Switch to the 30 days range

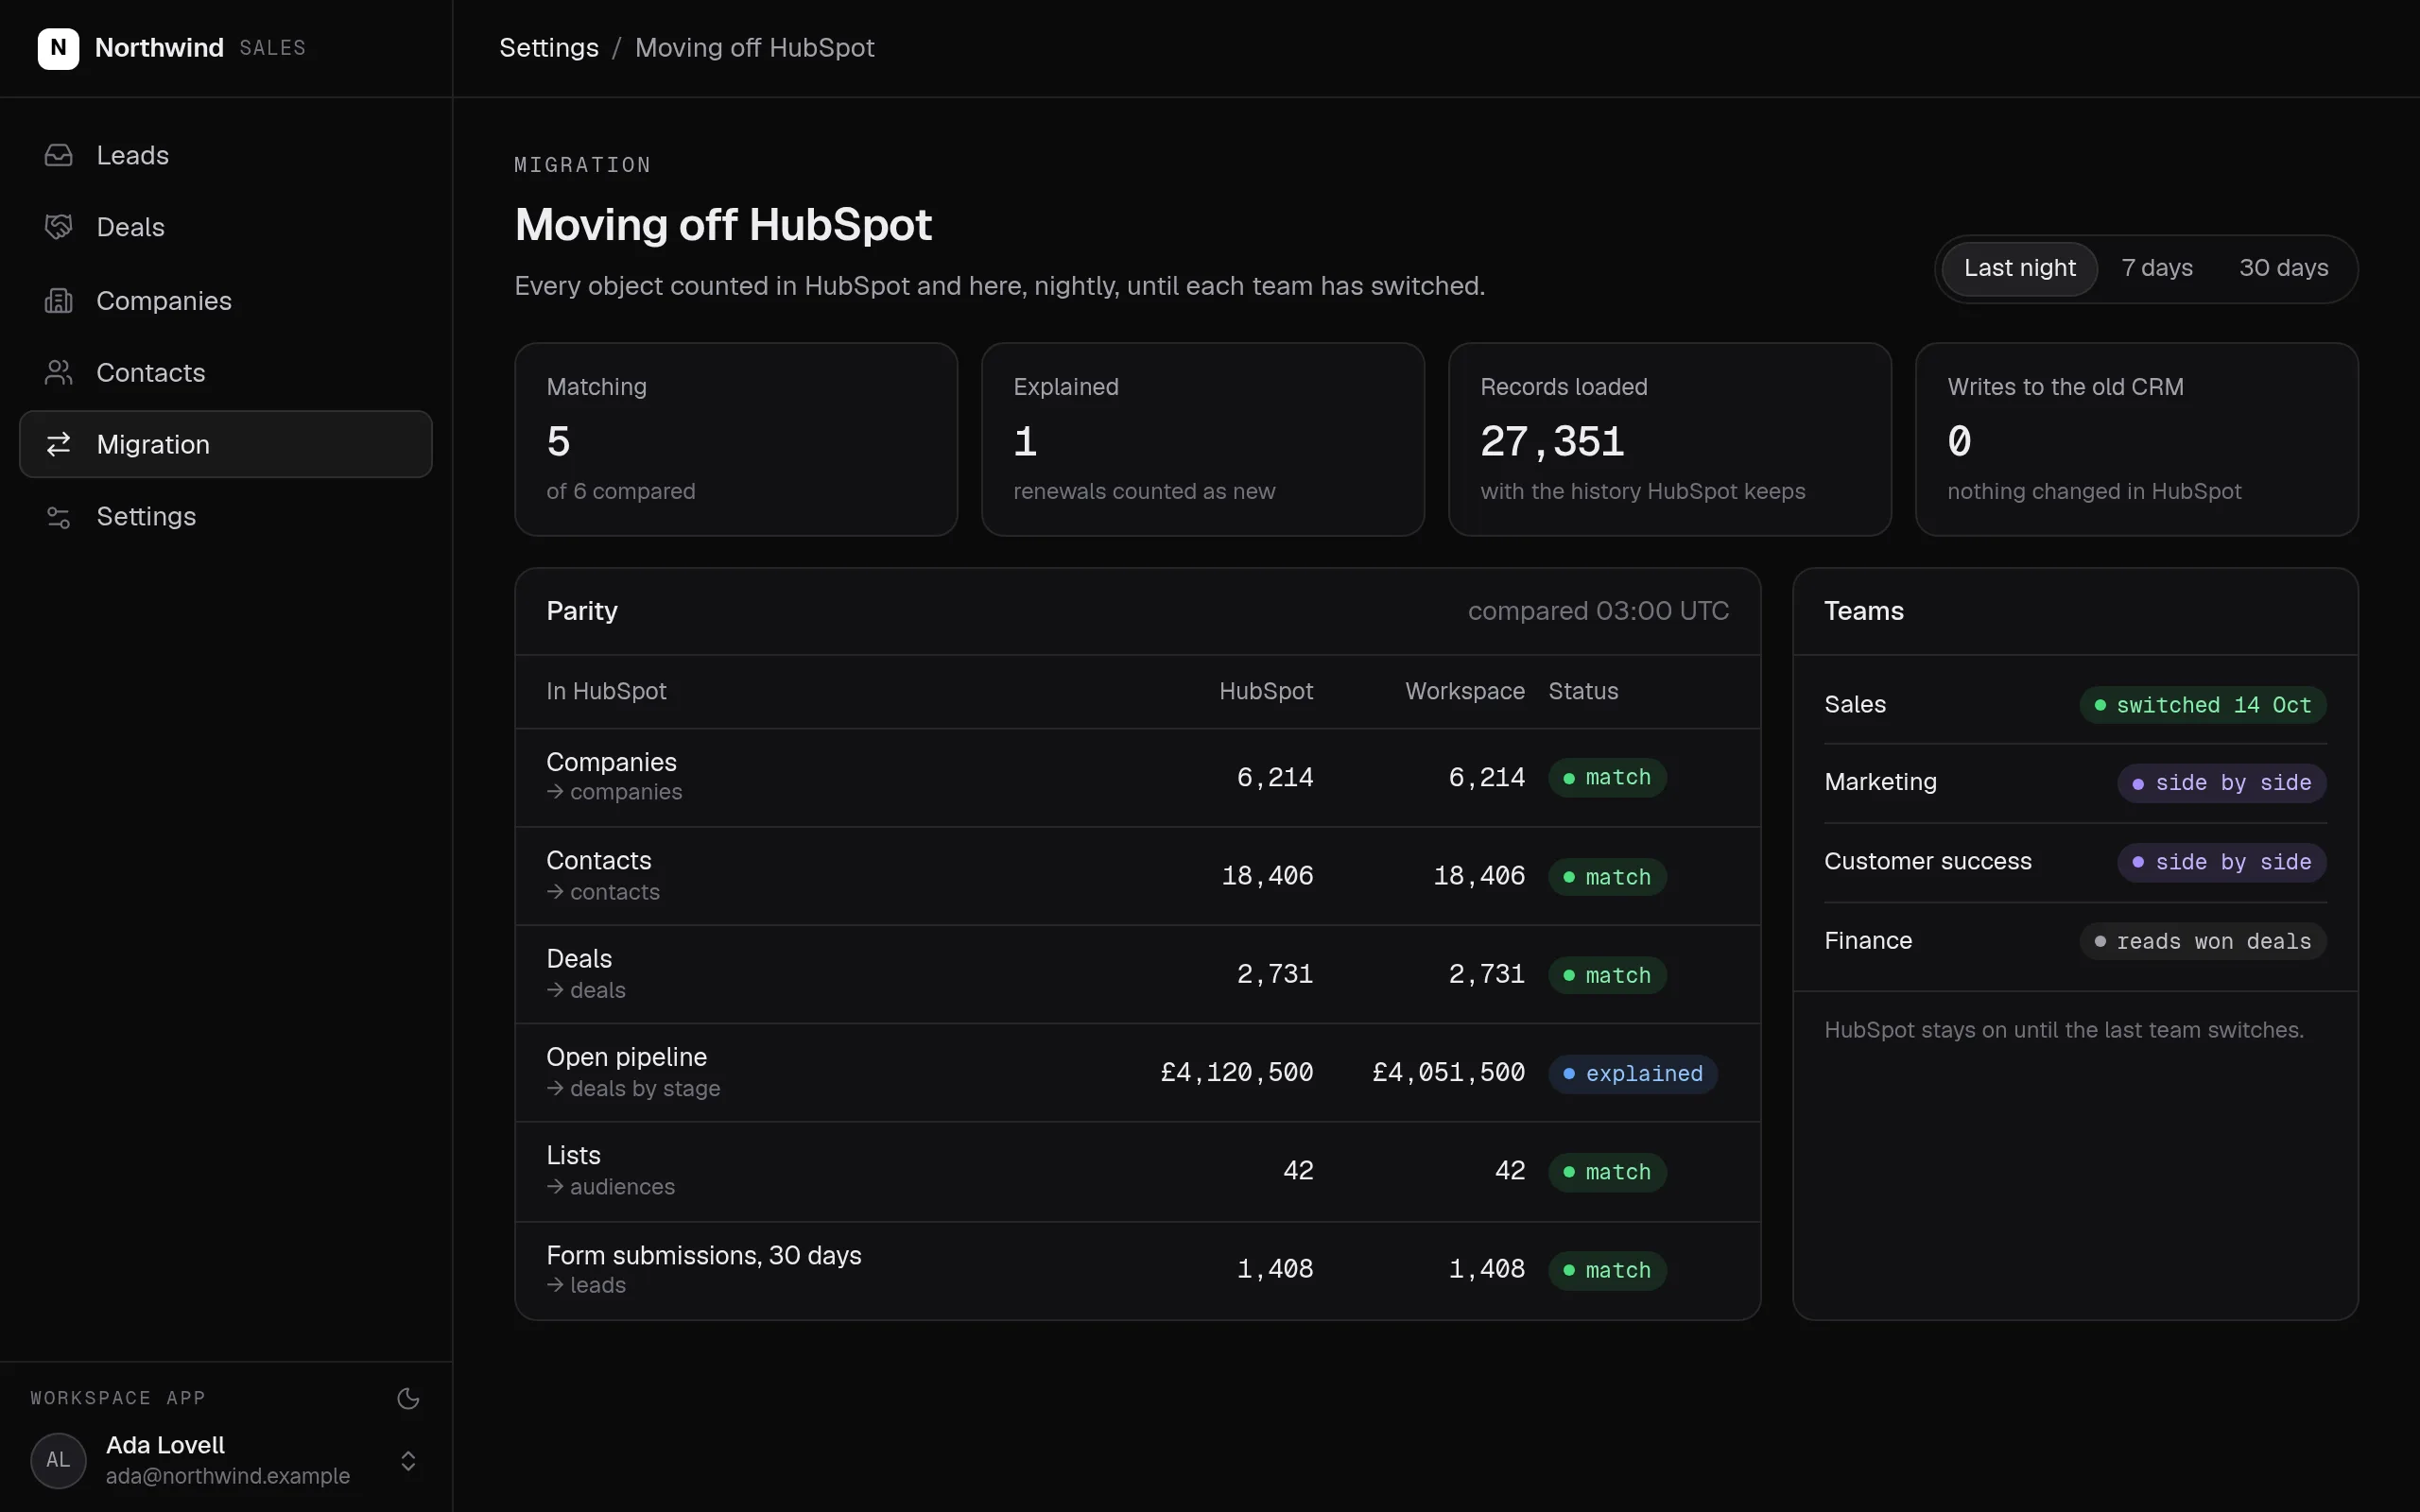point(2283,268)
